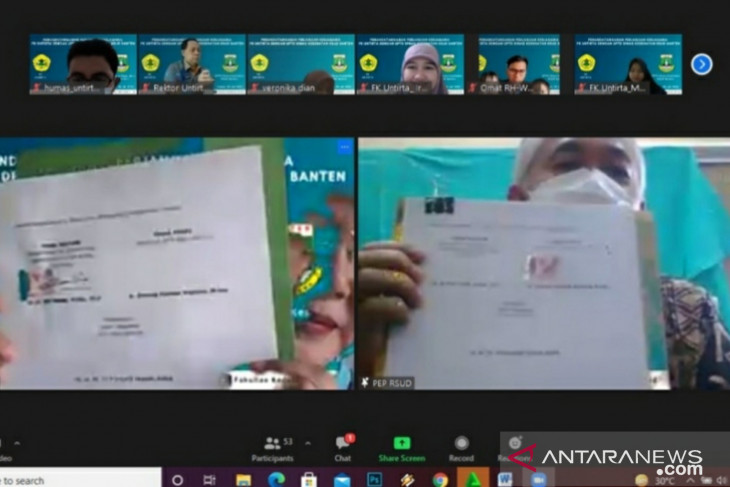This screenshot has width=730, height=487.
Task: Open Google Chrome from the taskbar
Action: (440, 479)
